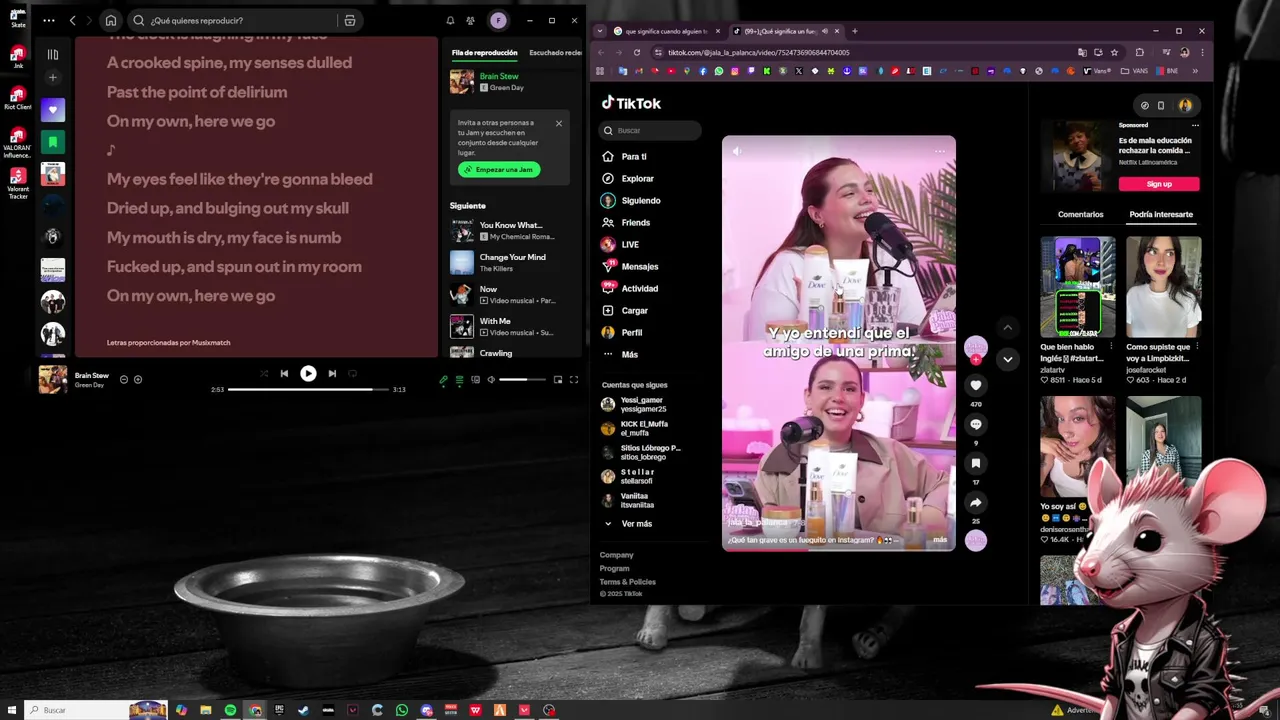
Task: Click Spotify home button
Action: 111,20
